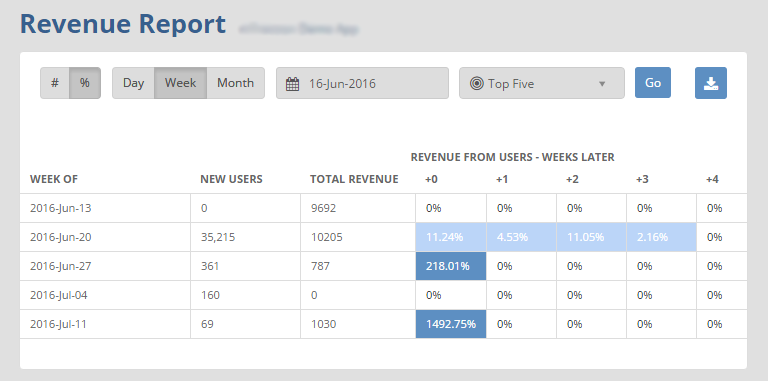Screen dimensions: 768x381
Task: Select the Week granularity option
Action: click(180, 83)
